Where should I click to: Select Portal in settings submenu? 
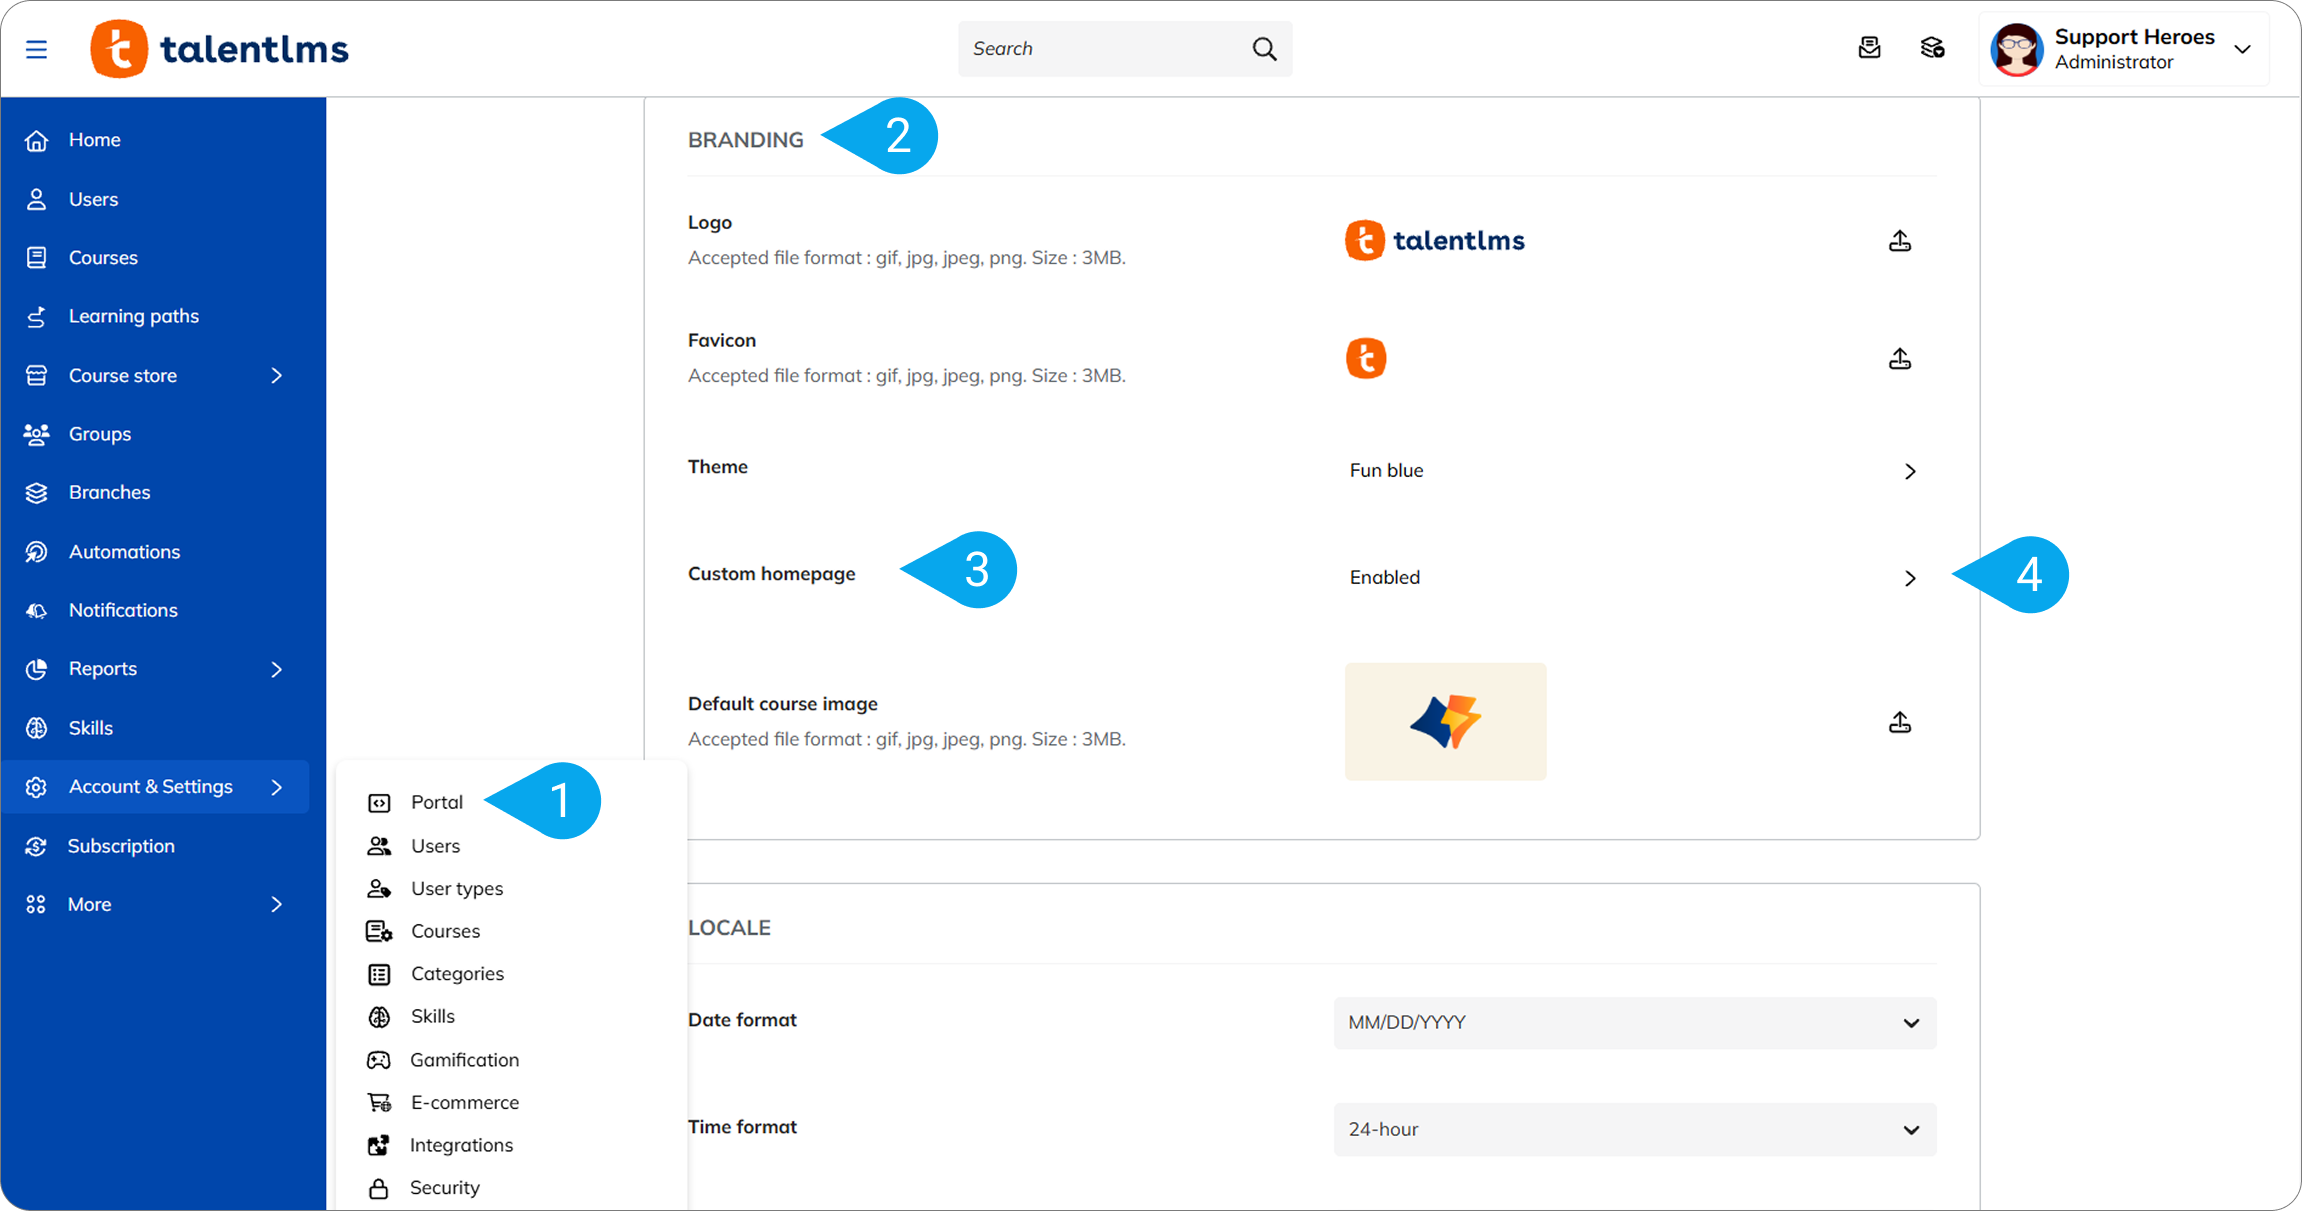(x=436, y=802)
